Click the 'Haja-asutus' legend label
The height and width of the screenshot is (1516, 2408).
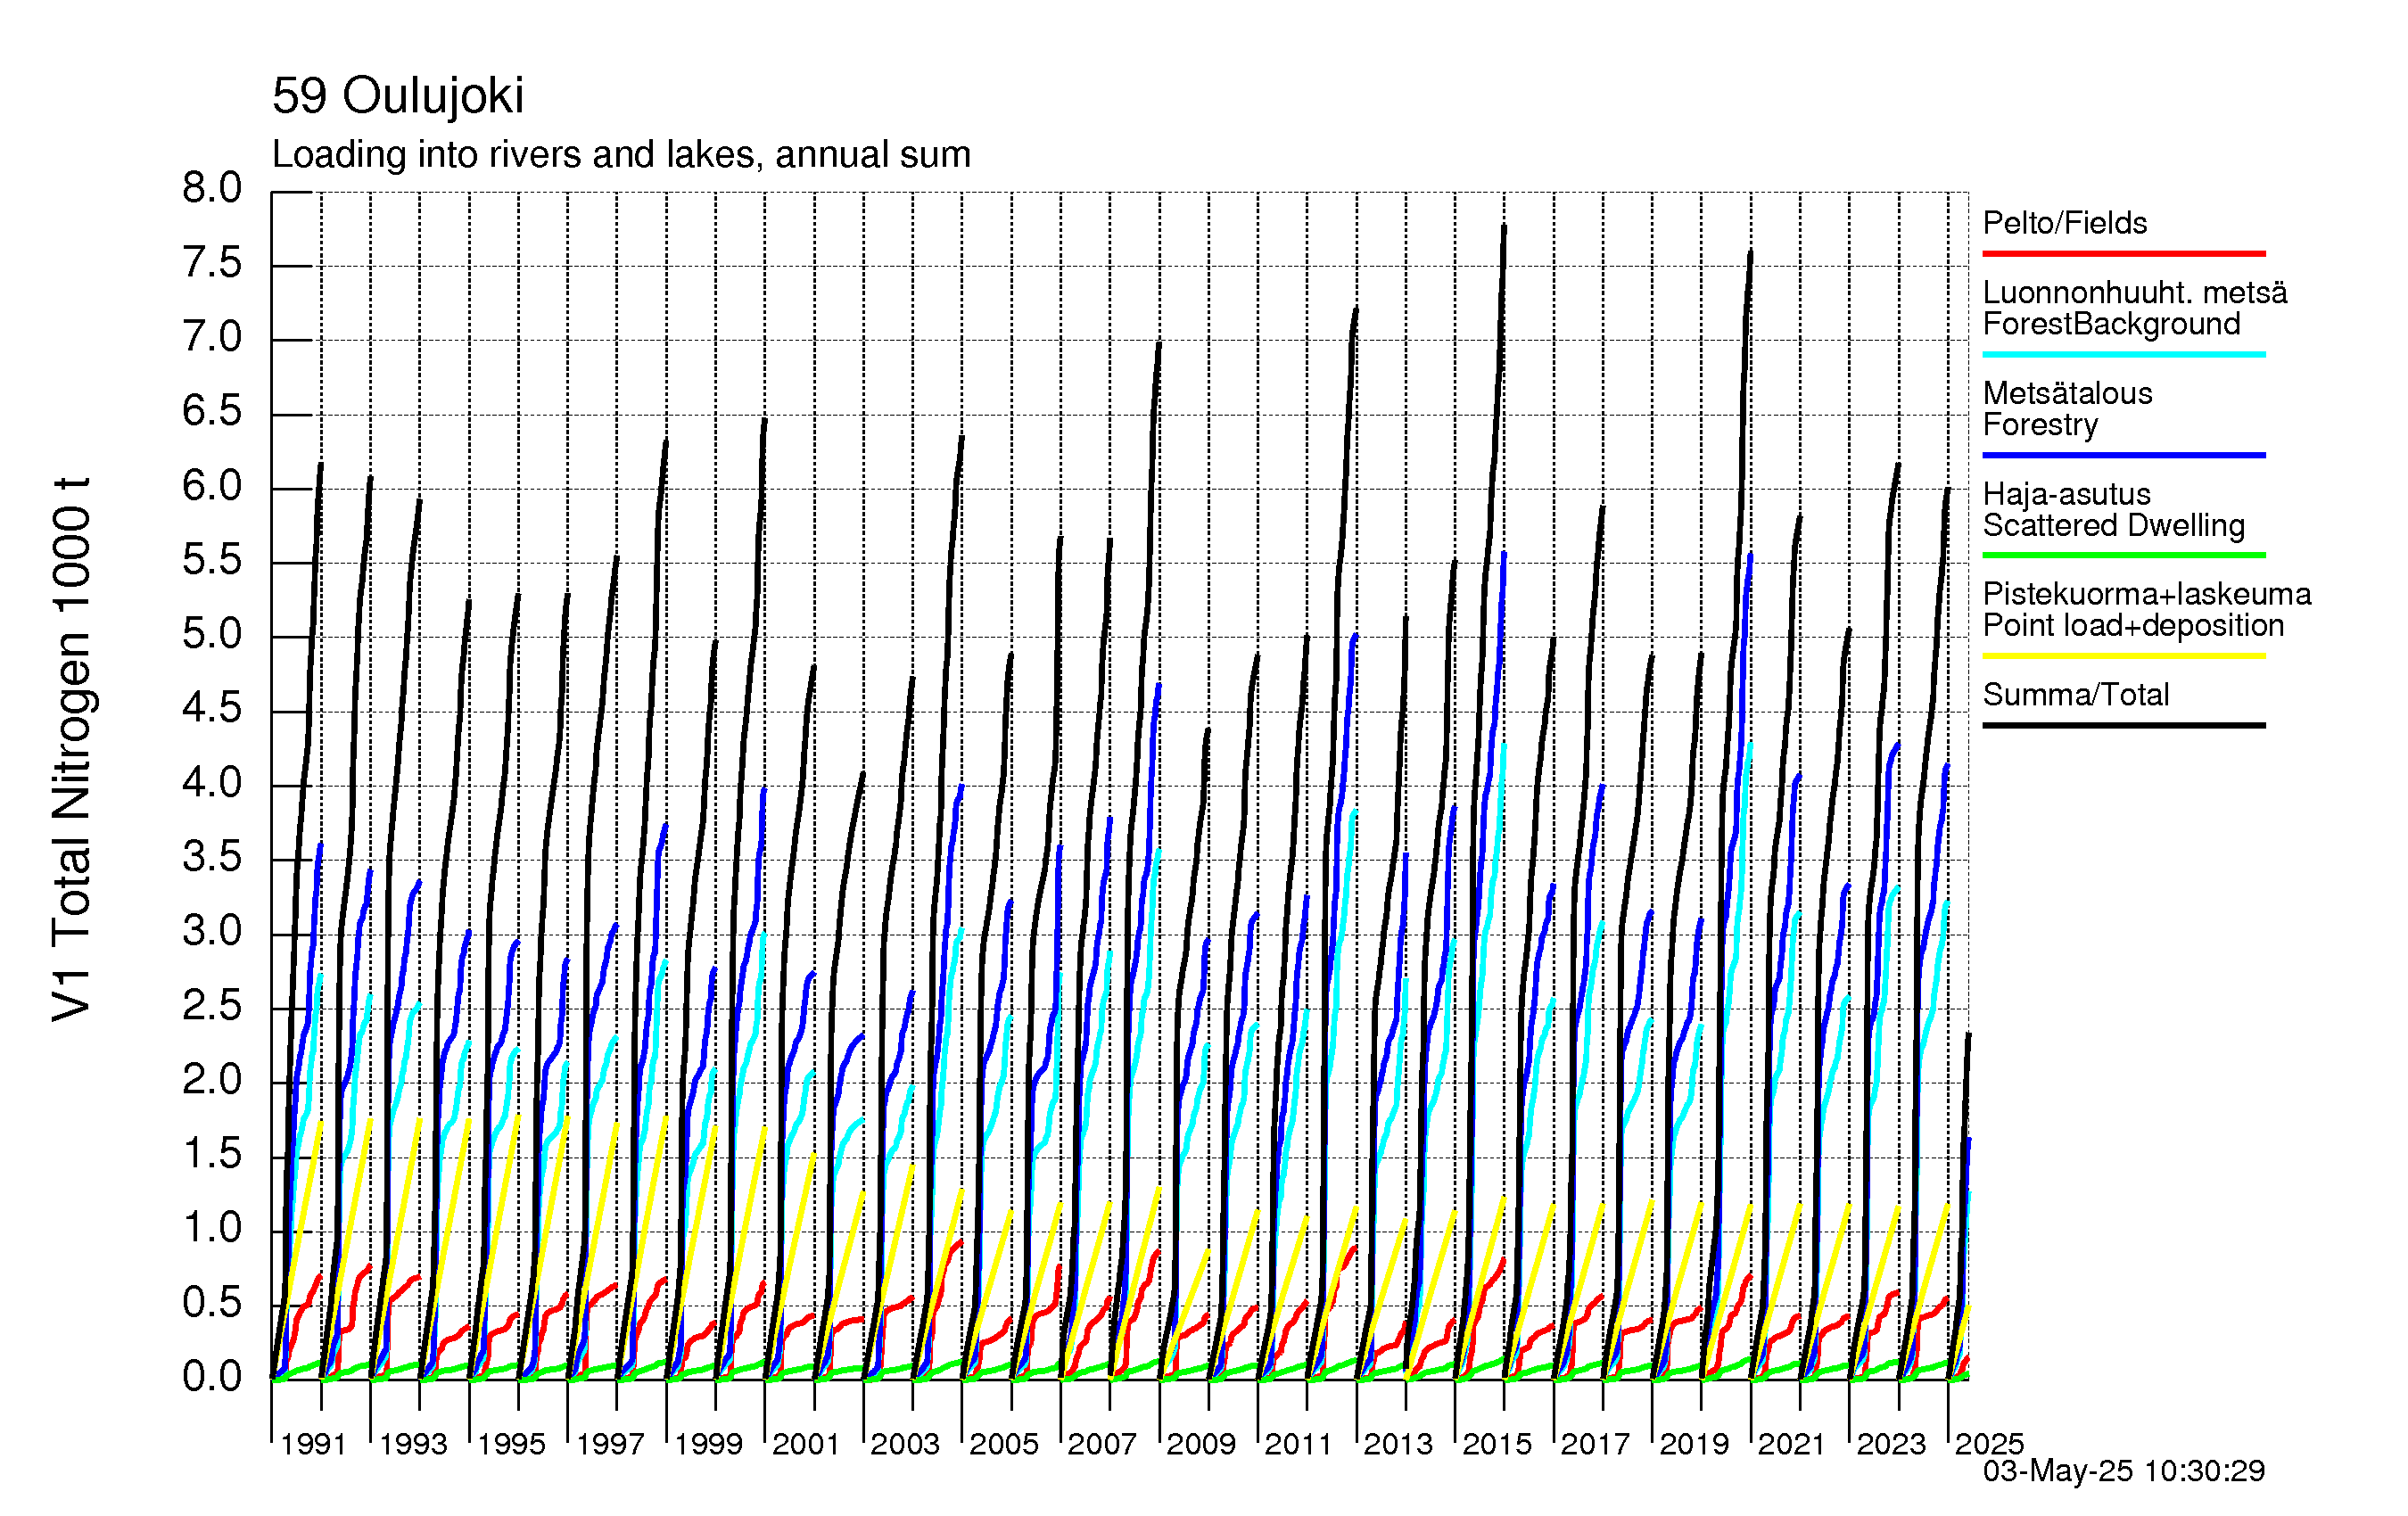click(x=2066, y=494)
